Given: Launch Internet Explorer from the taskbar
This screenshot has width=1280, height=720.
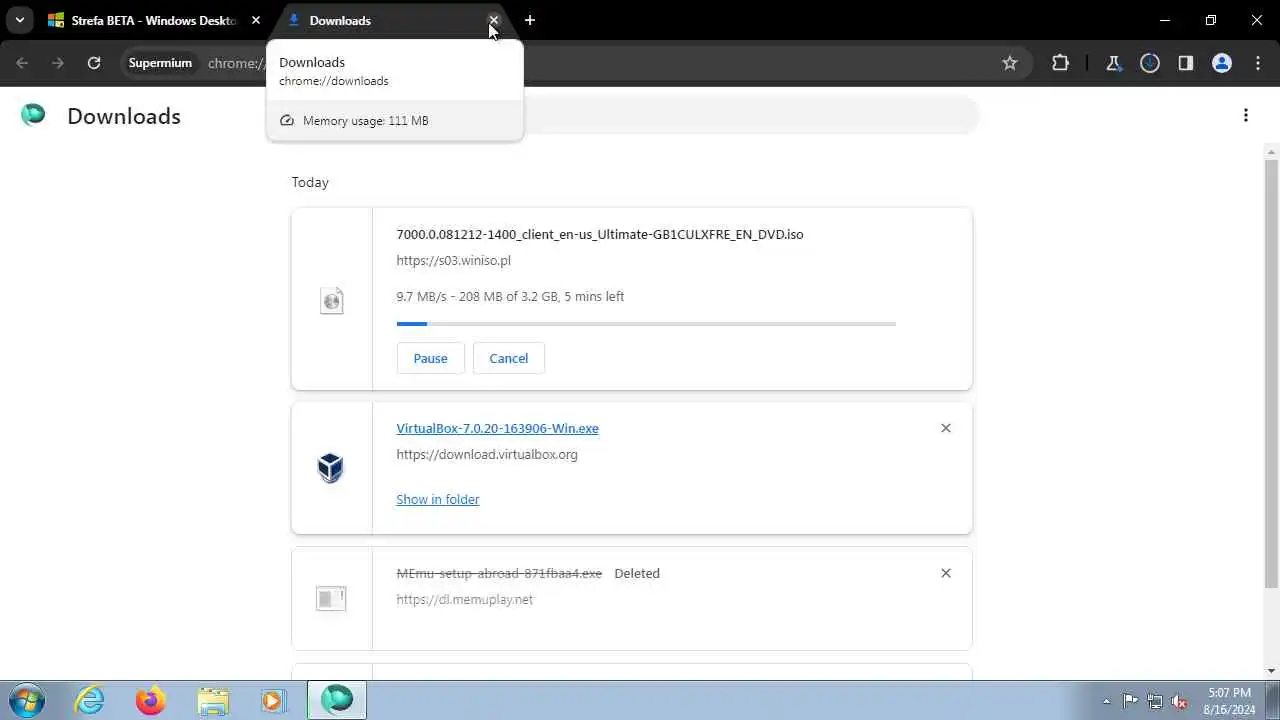Looking at the screenshot, I should coord(90,700).
